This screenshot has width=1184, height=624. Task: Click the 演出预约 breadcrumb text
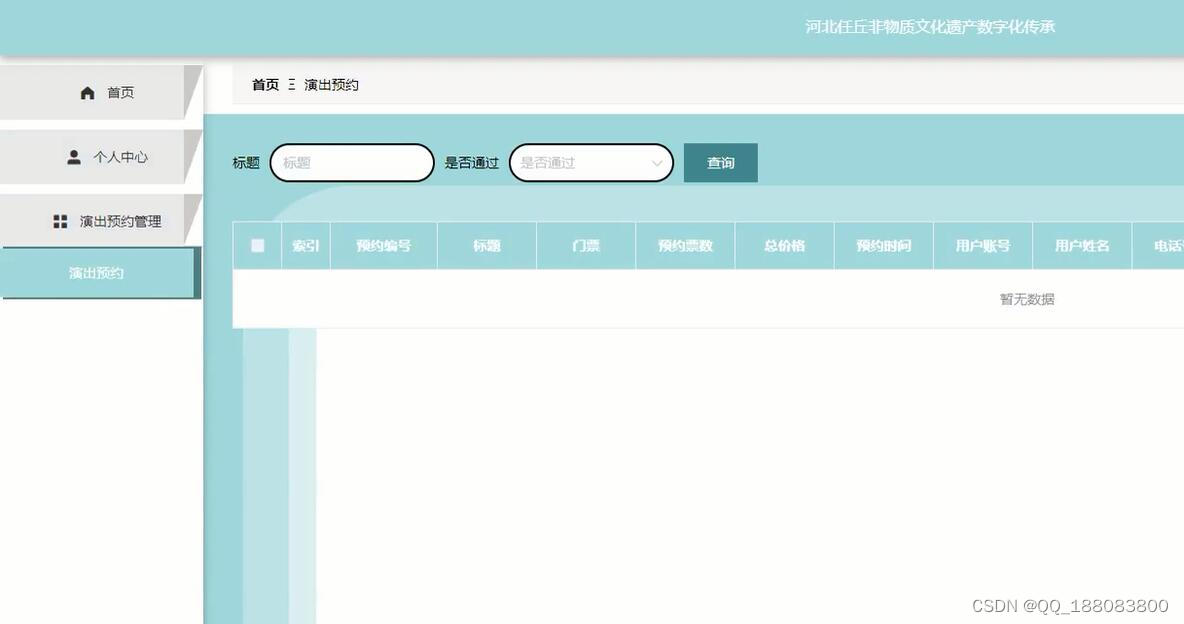coord(331,85)
